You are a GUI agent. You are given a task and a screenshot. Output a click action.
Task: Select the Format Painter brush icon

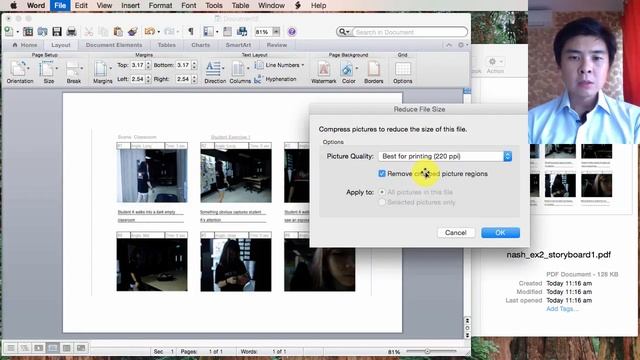pyautogui.click(x=133, y=31)
